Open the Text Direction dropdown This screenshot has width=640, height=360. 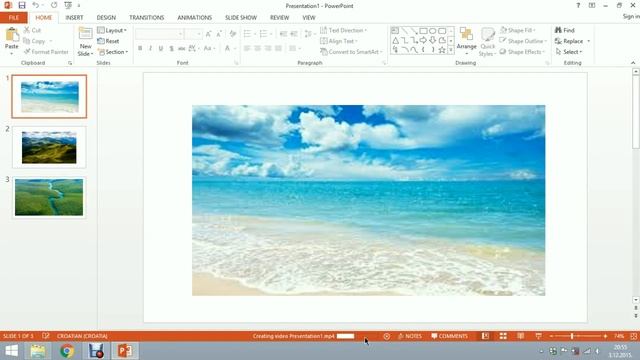pyautogui.click(x=343, y=31)
